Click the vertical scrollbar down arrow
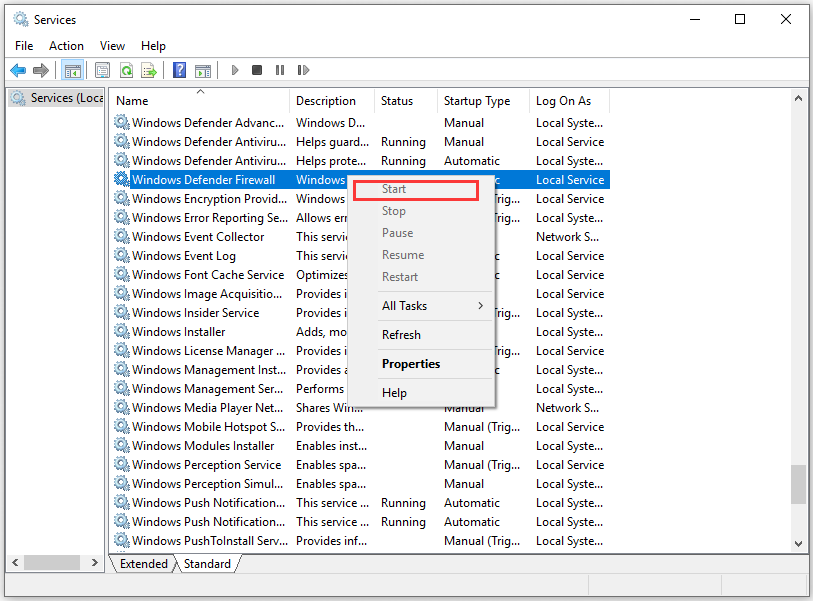The width and height of the screenshot is (813, 601). point(798,544)
